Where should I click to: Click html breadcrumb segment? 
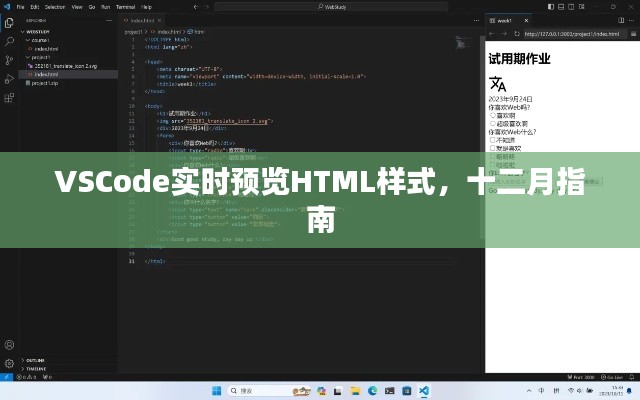(x=196, y=31)
